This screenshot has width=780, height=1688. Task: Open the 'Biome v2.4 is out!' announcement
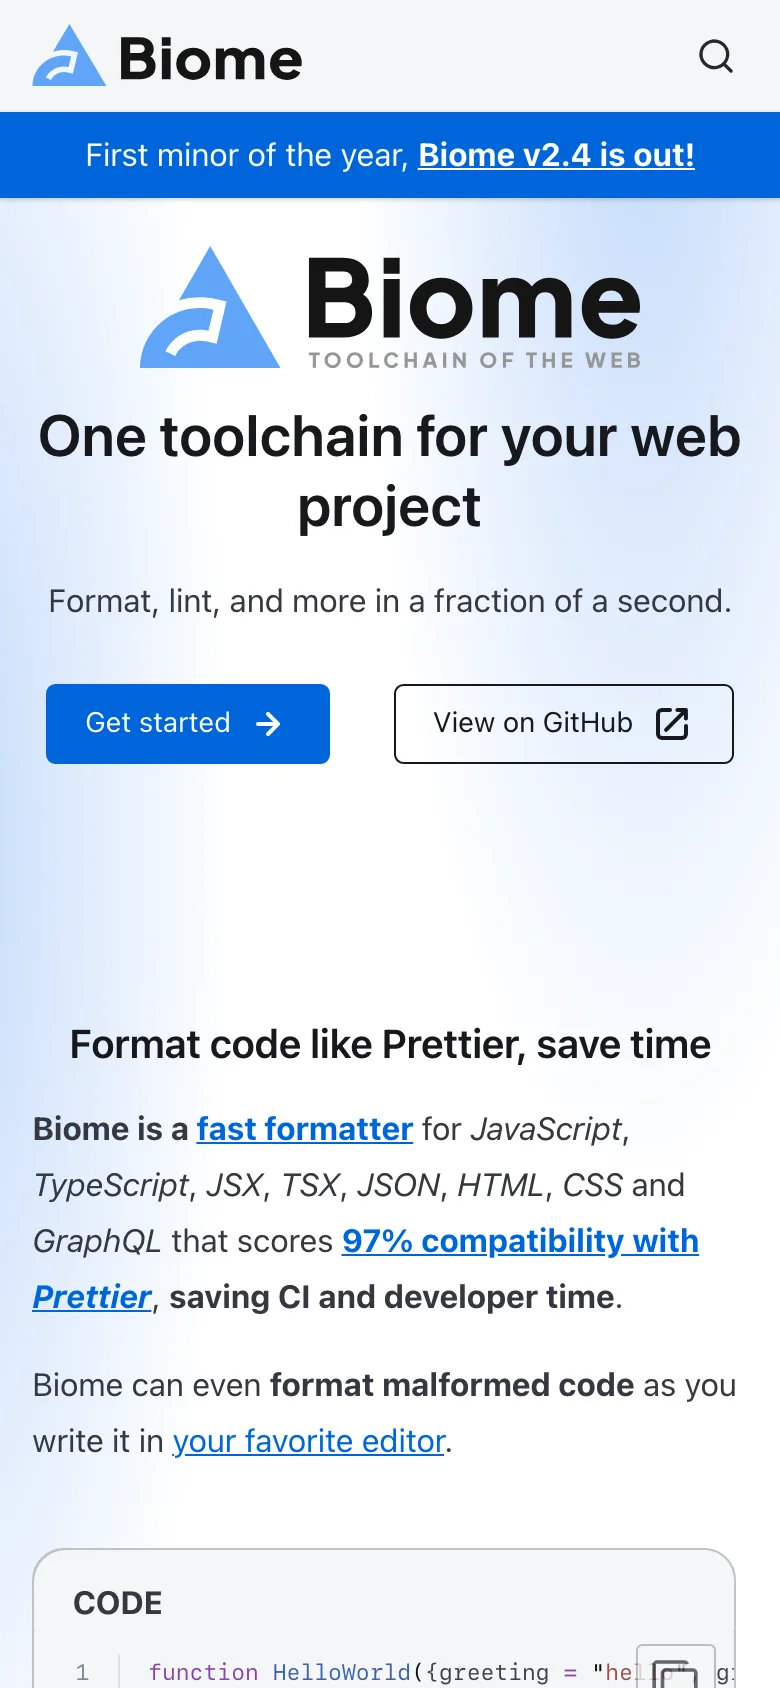(x=556, y=155)
